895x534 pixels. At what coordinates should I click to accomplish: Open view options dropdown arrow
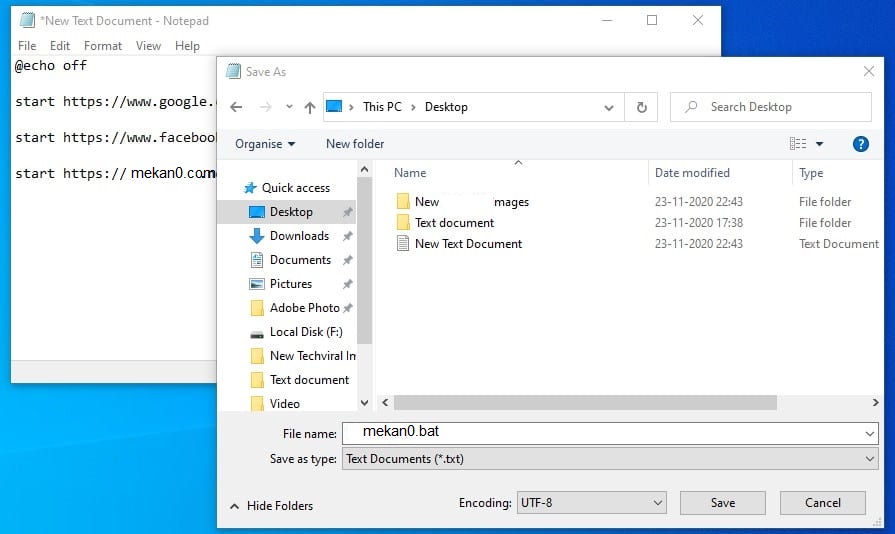820,144
